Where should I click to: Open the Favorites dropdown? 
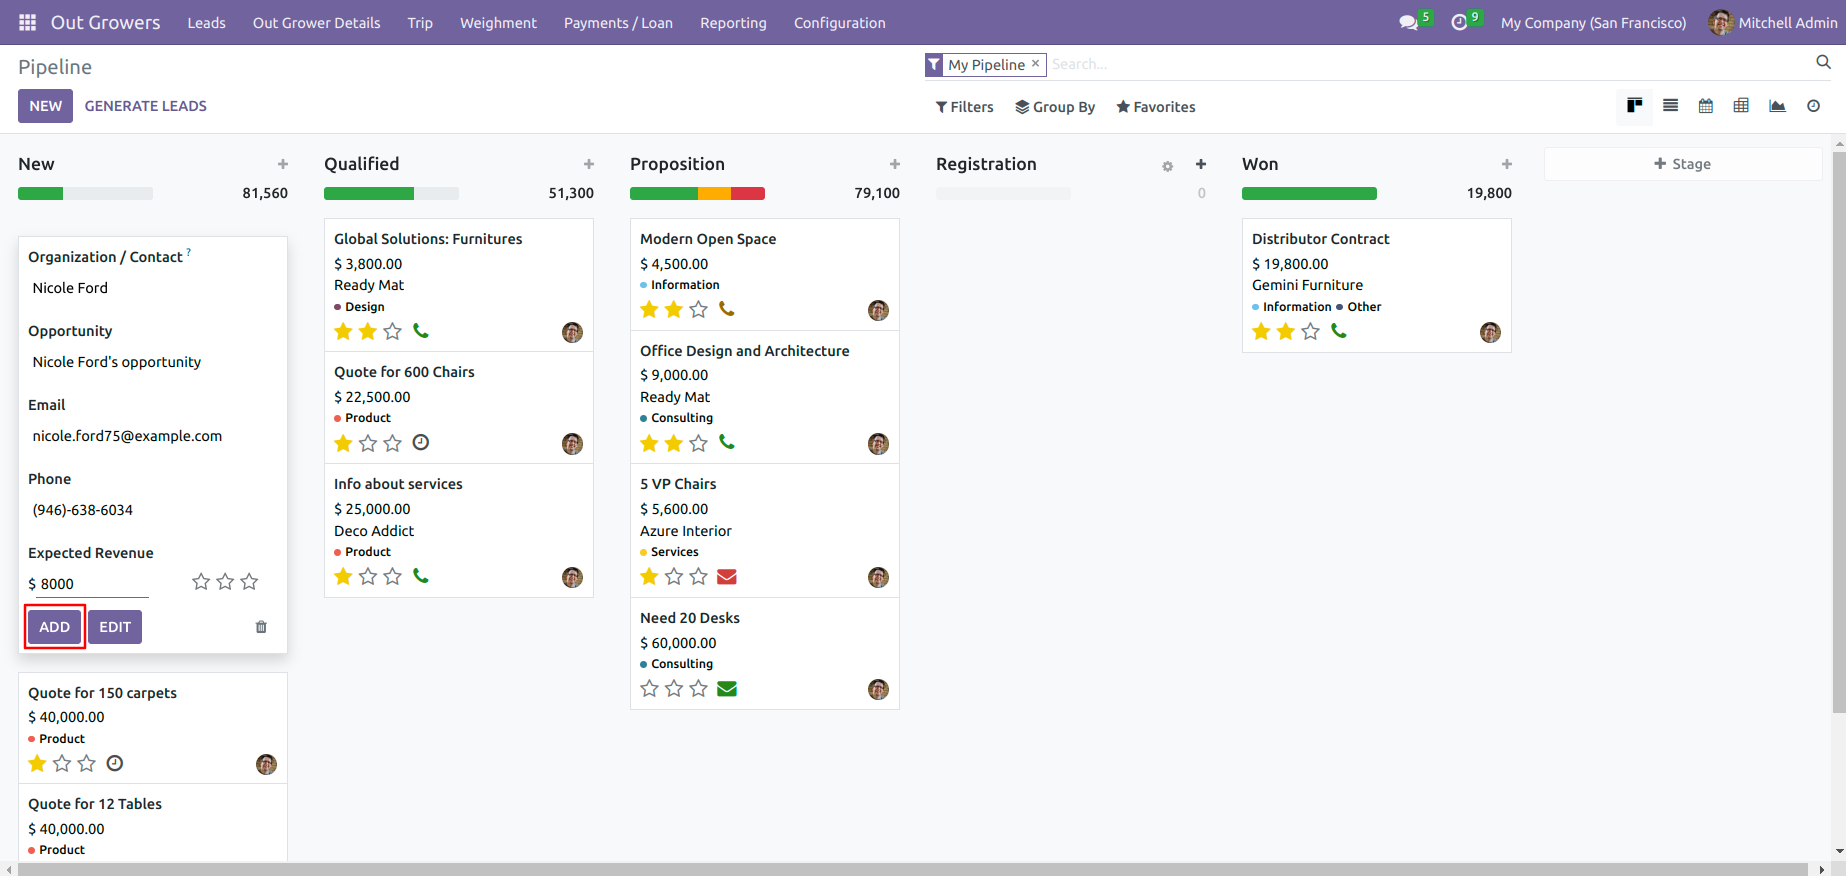pyautogui.click(x=1156, y=107)
